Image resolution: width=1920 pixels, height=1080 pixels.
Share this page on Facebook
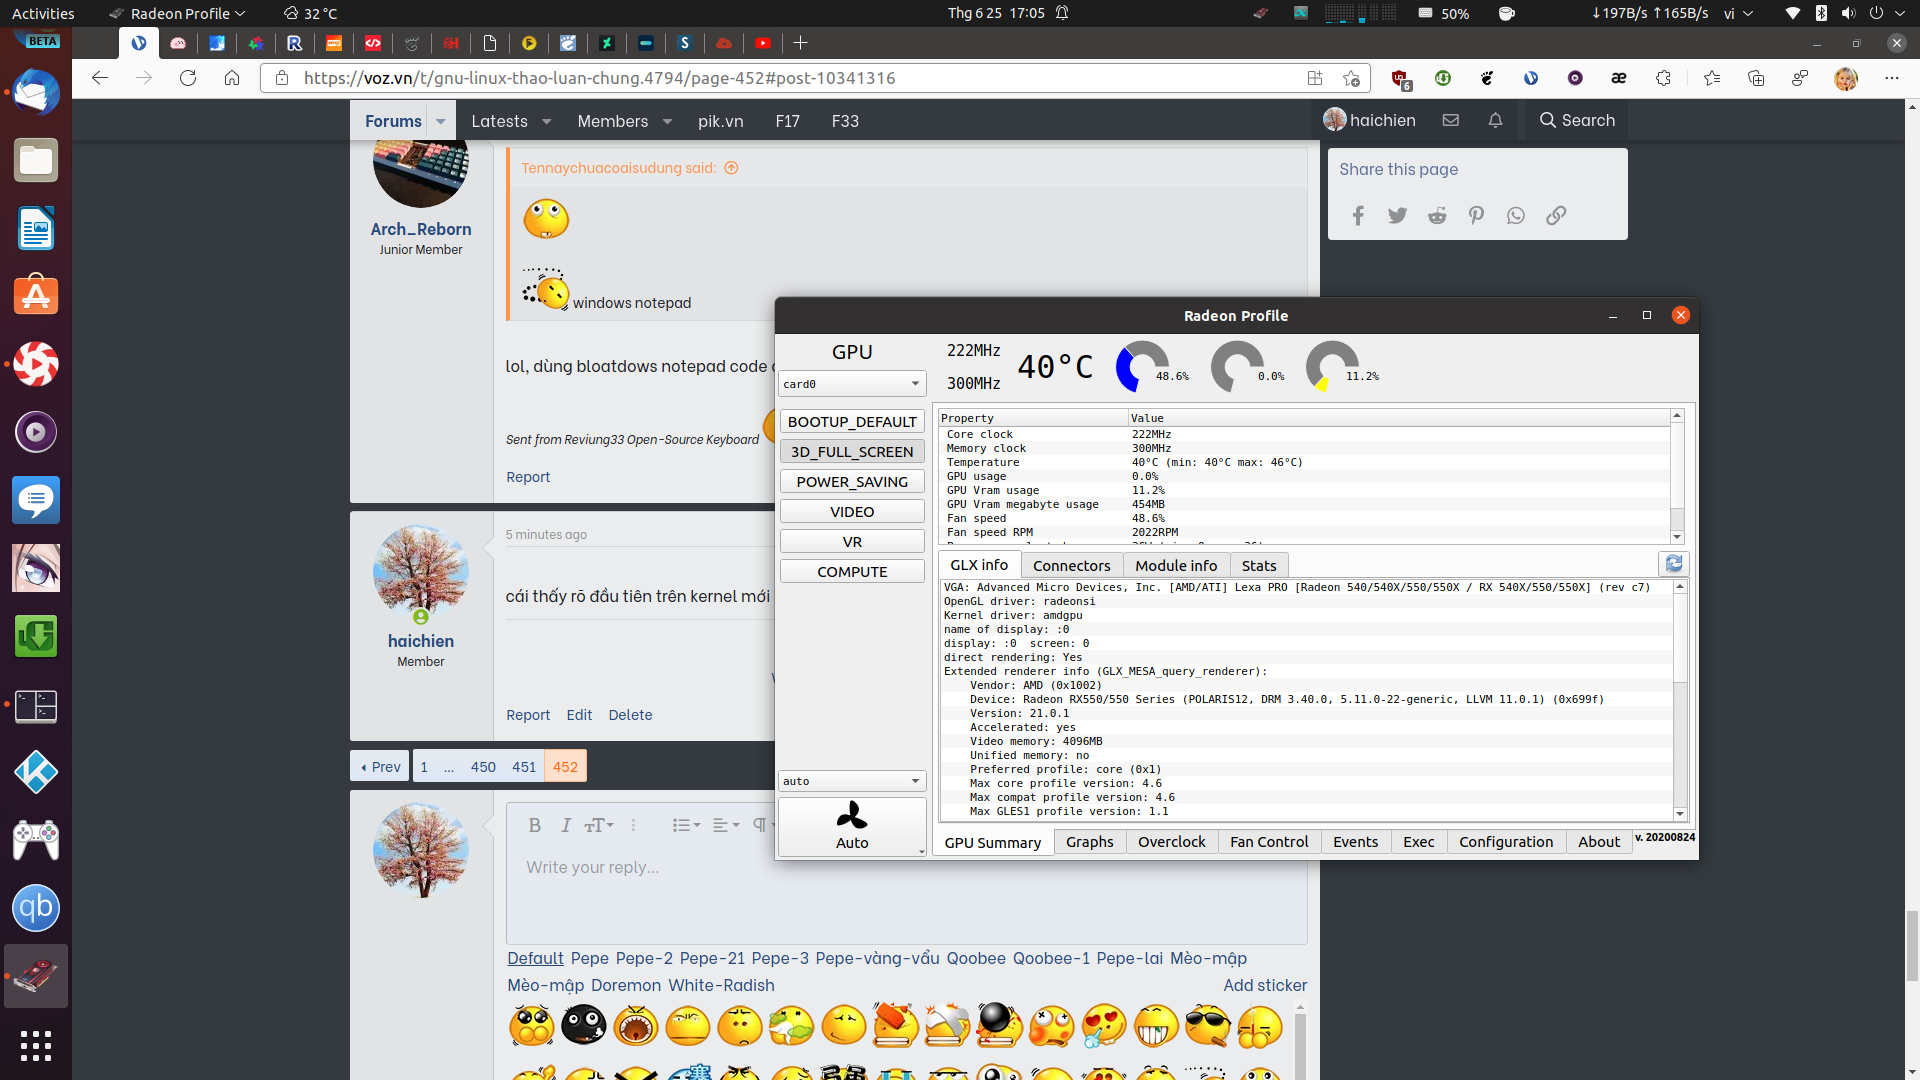1358,216
